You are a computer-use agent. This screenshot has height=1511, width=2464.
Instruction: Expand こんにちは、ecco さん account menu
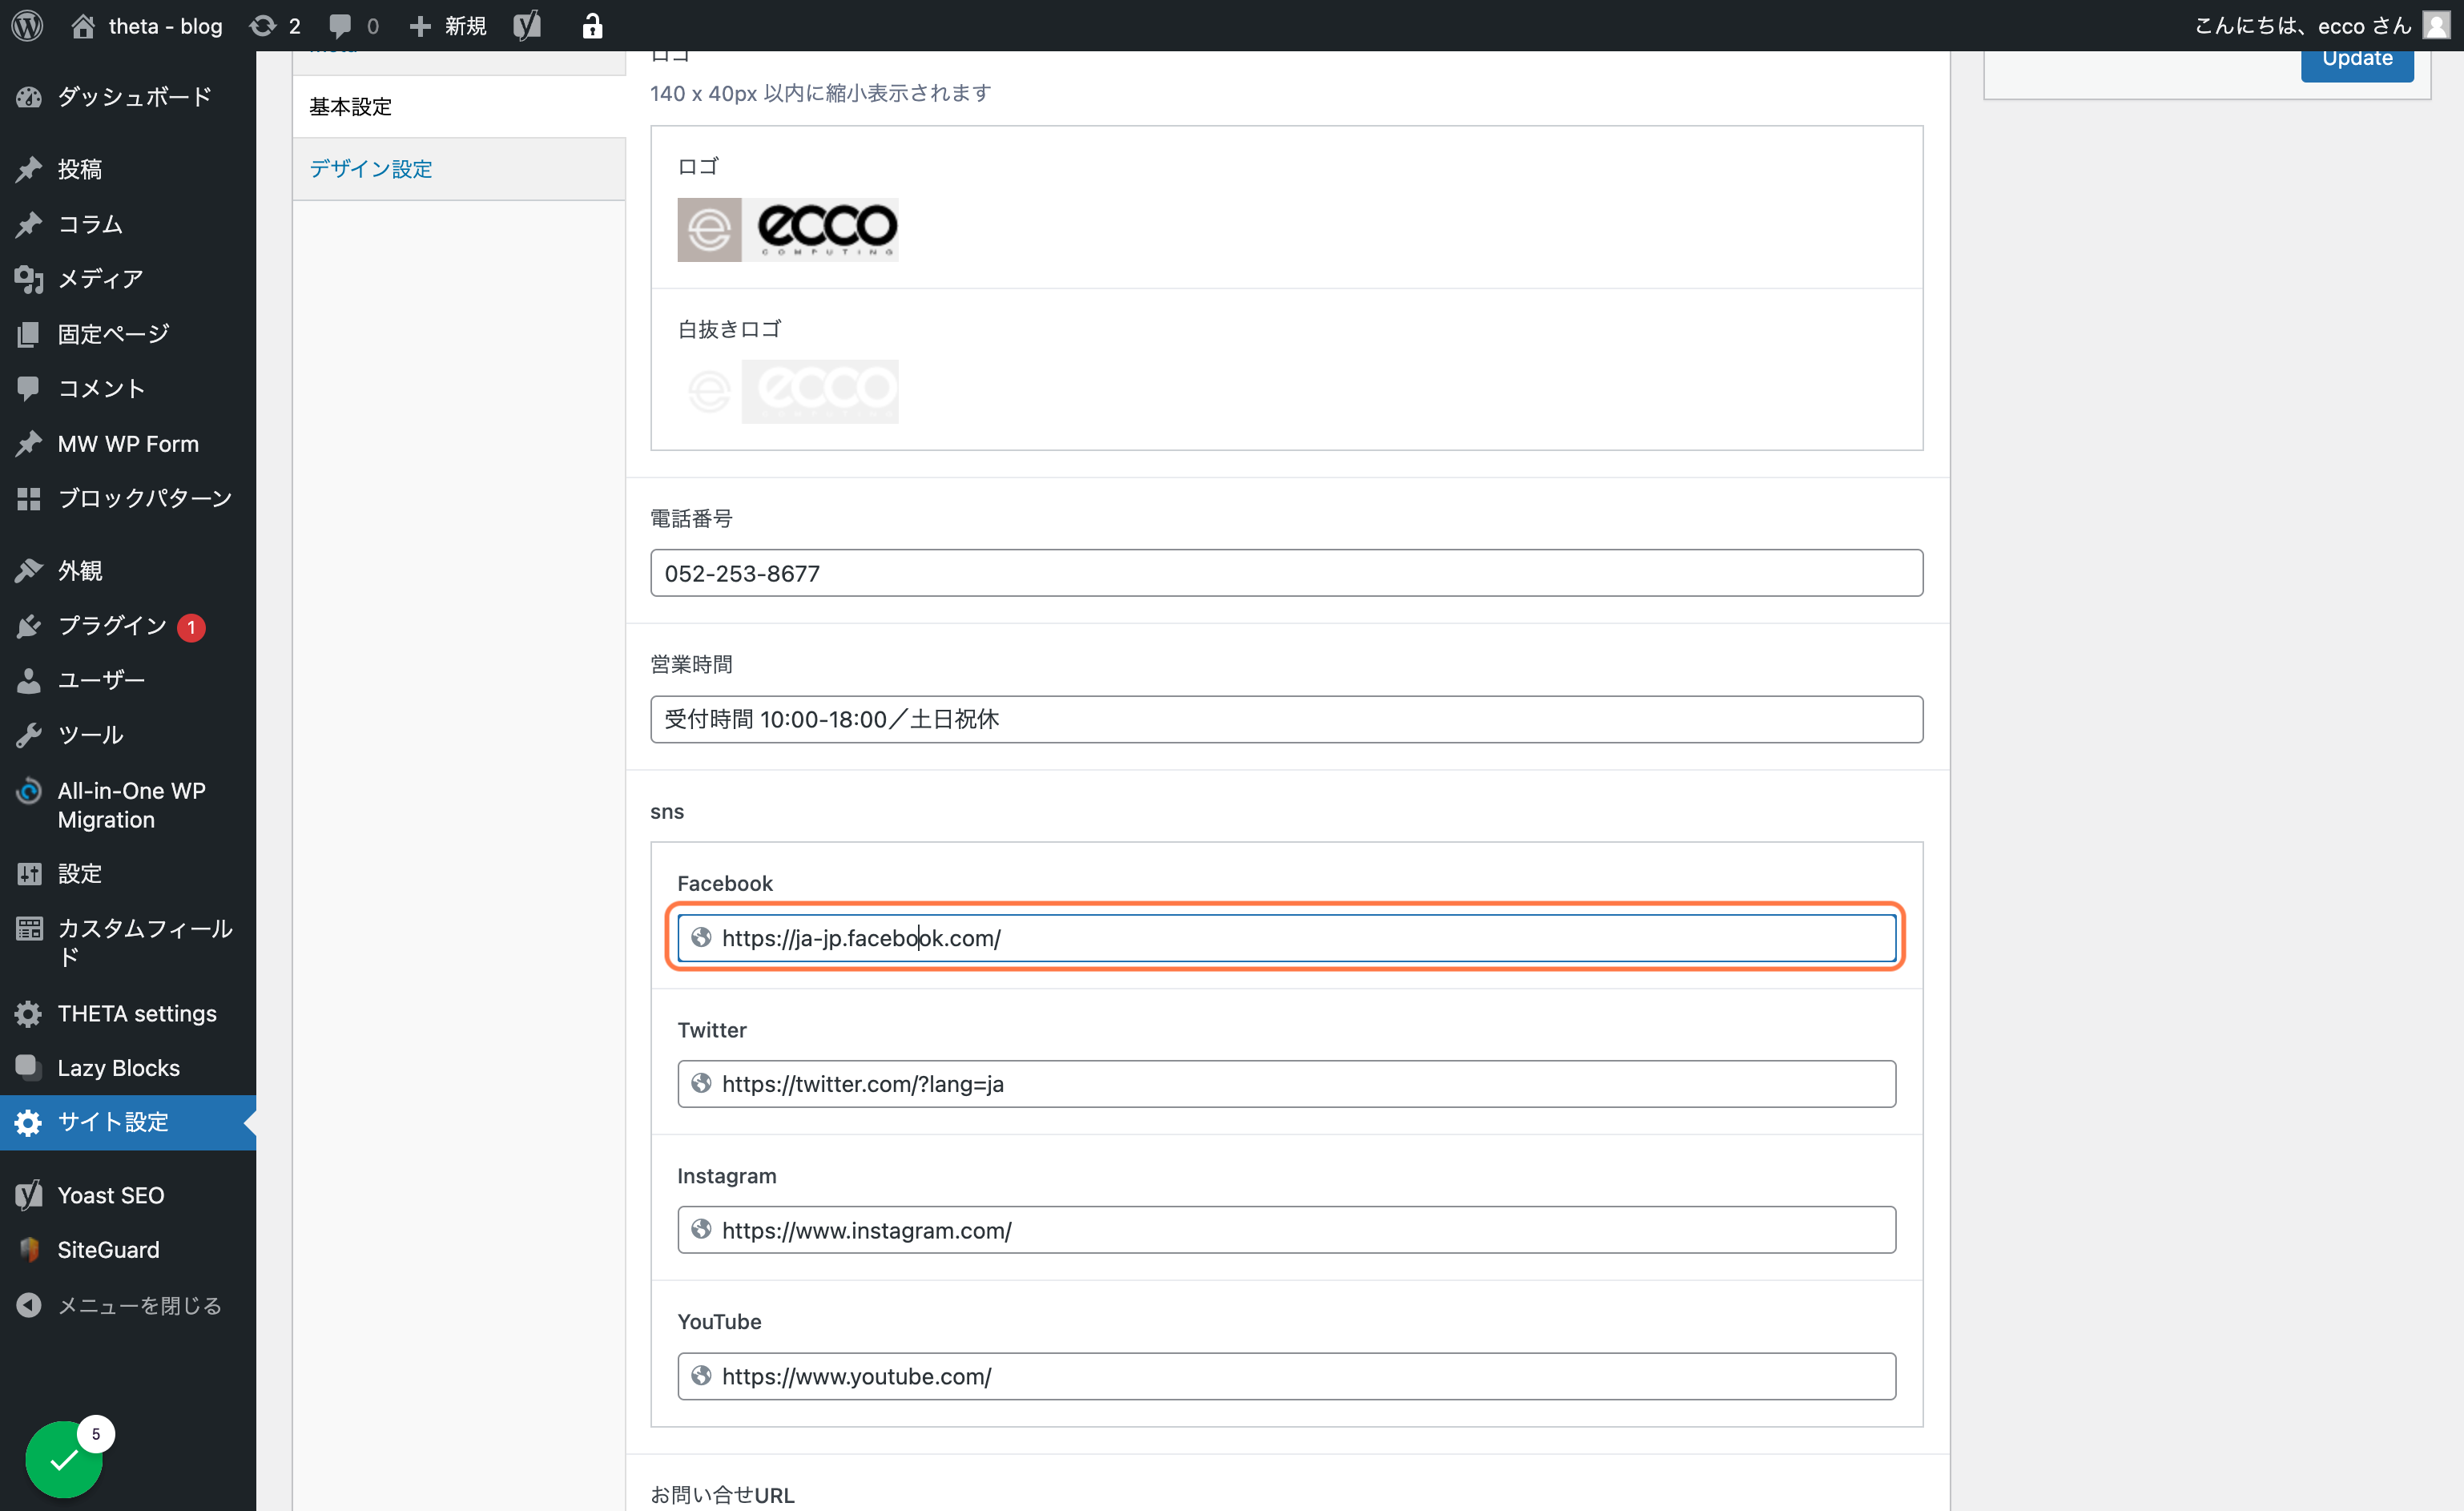tap(2303, 25)
